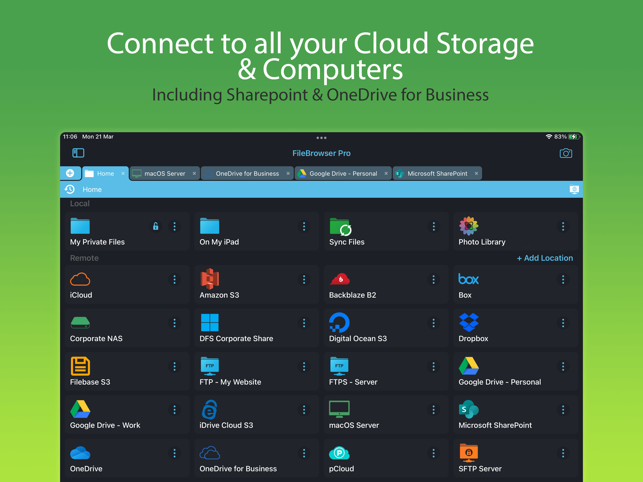Open options menu for On My iPad
643x482 pixels.
pyautogui.click(x=304, y=226)
